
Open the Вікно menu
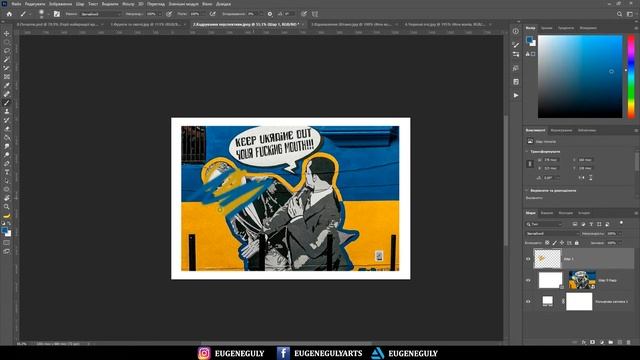coord(207,4)
